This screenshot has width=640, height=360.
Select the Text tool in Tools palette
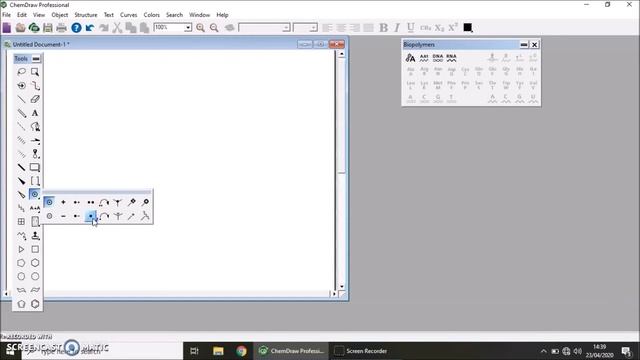[35, 113]
